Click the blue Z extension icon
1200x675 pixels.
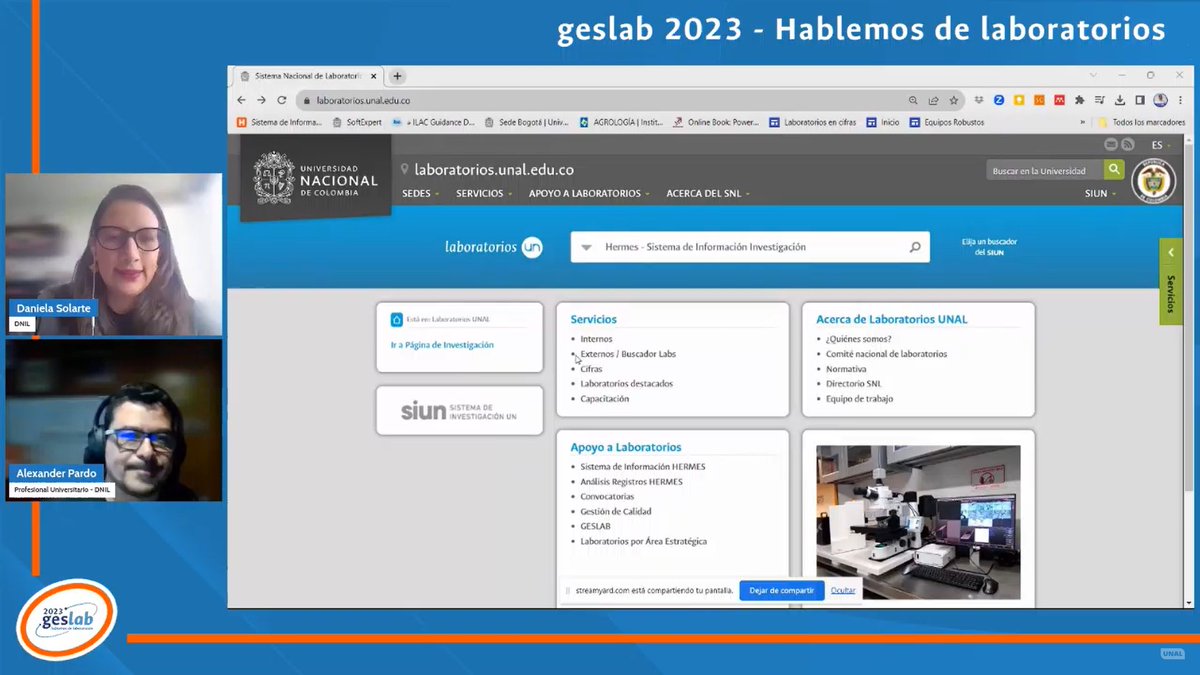tap(999, 100)
